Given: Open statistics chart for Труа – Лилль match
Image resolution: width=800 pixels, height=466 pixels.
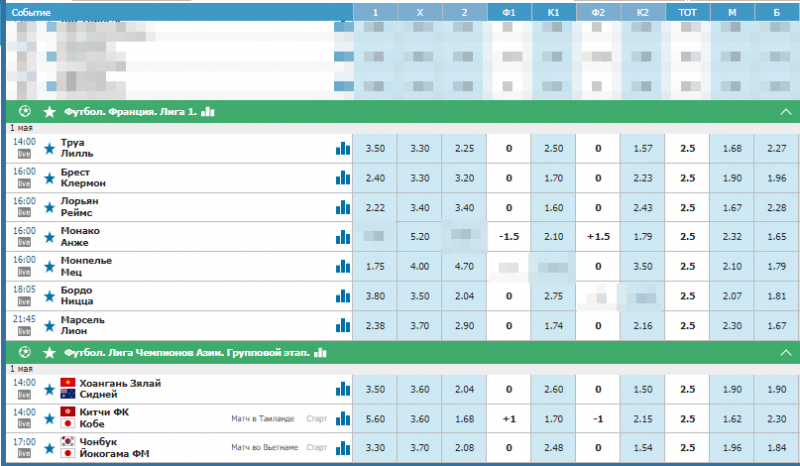Looking at the screenshot, I should click(343, 149).
